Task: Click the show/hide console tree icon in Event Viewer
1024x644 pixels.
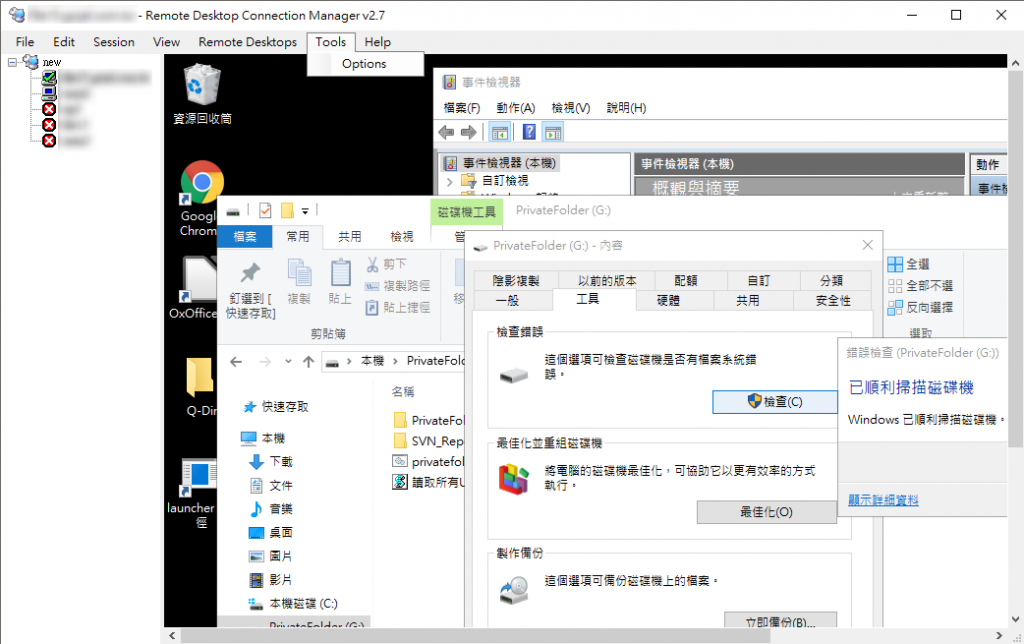Action: 500,133
